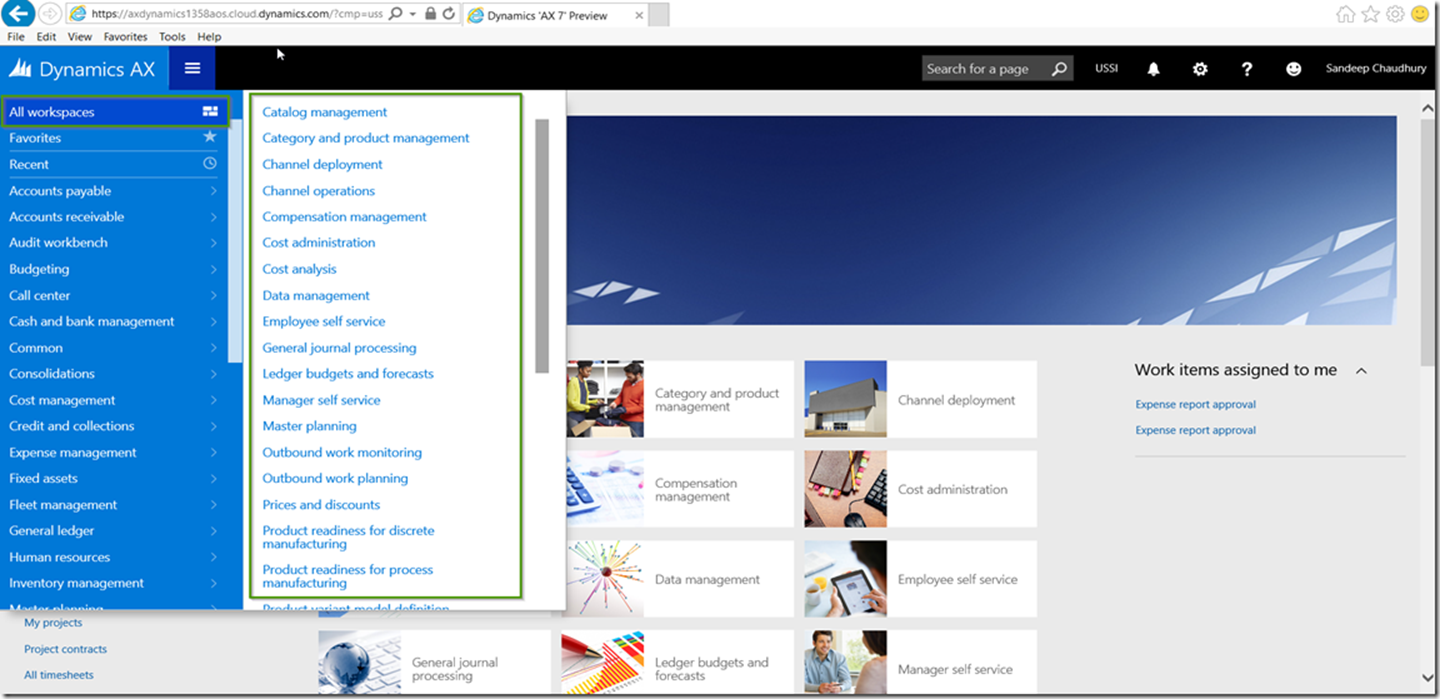The height and width of the screenshot is (699, 1440).
Task: Select Favorites in navigation pane
Action: pos(113,138)
